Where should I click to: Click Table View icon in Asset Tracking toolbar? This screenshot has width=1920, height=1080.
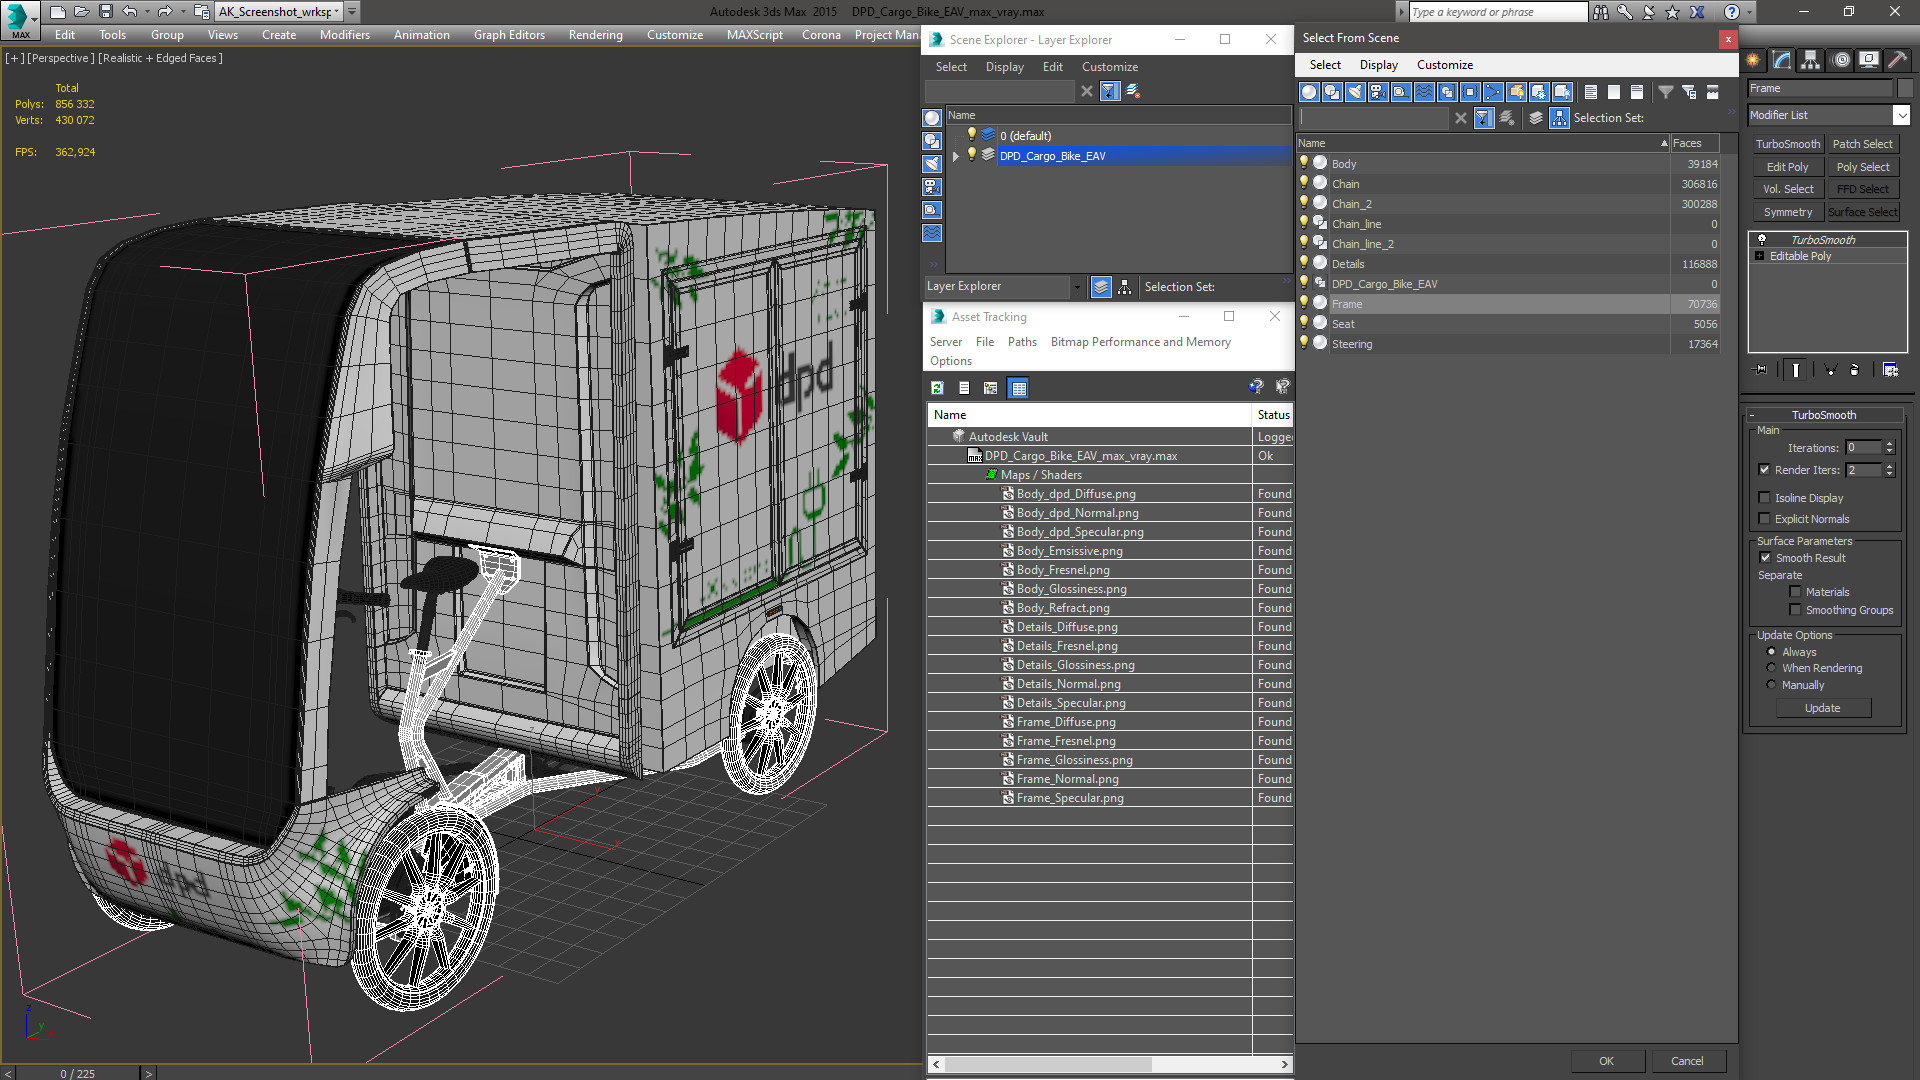click(1018, 388)
